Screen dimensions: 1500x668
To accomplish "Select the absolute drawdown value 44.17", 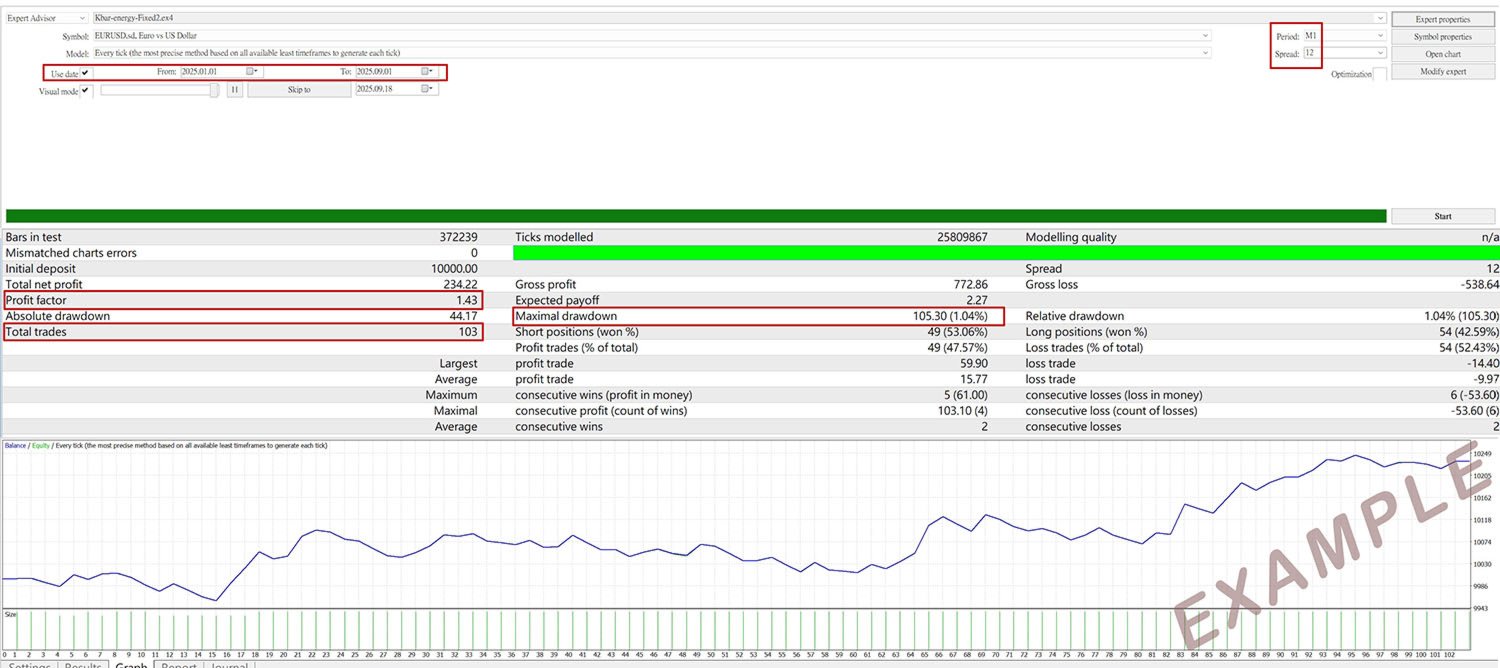I will (x=464, y=316).
